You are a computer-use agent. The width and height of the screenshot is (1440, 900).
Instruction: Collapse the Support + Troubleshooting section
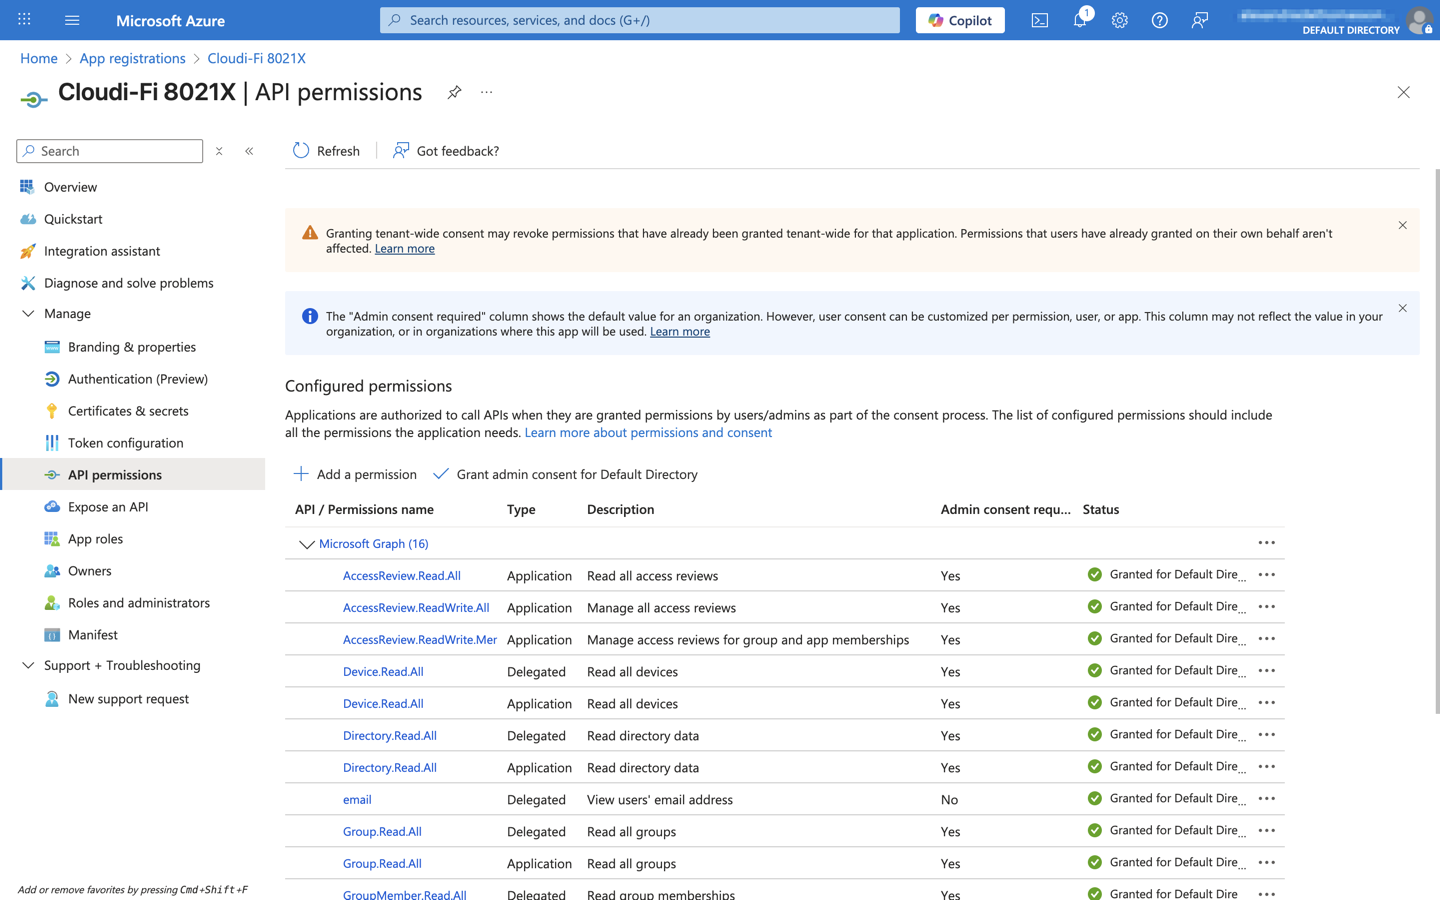tap(28, 666)
